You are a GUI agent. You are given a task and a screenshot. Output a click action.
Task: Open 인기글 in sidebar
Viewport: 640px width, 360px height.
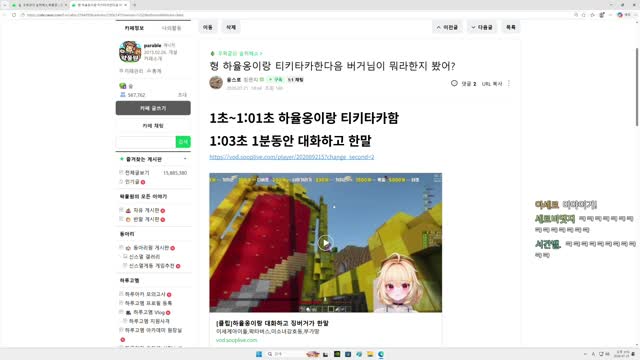[132, 182]
